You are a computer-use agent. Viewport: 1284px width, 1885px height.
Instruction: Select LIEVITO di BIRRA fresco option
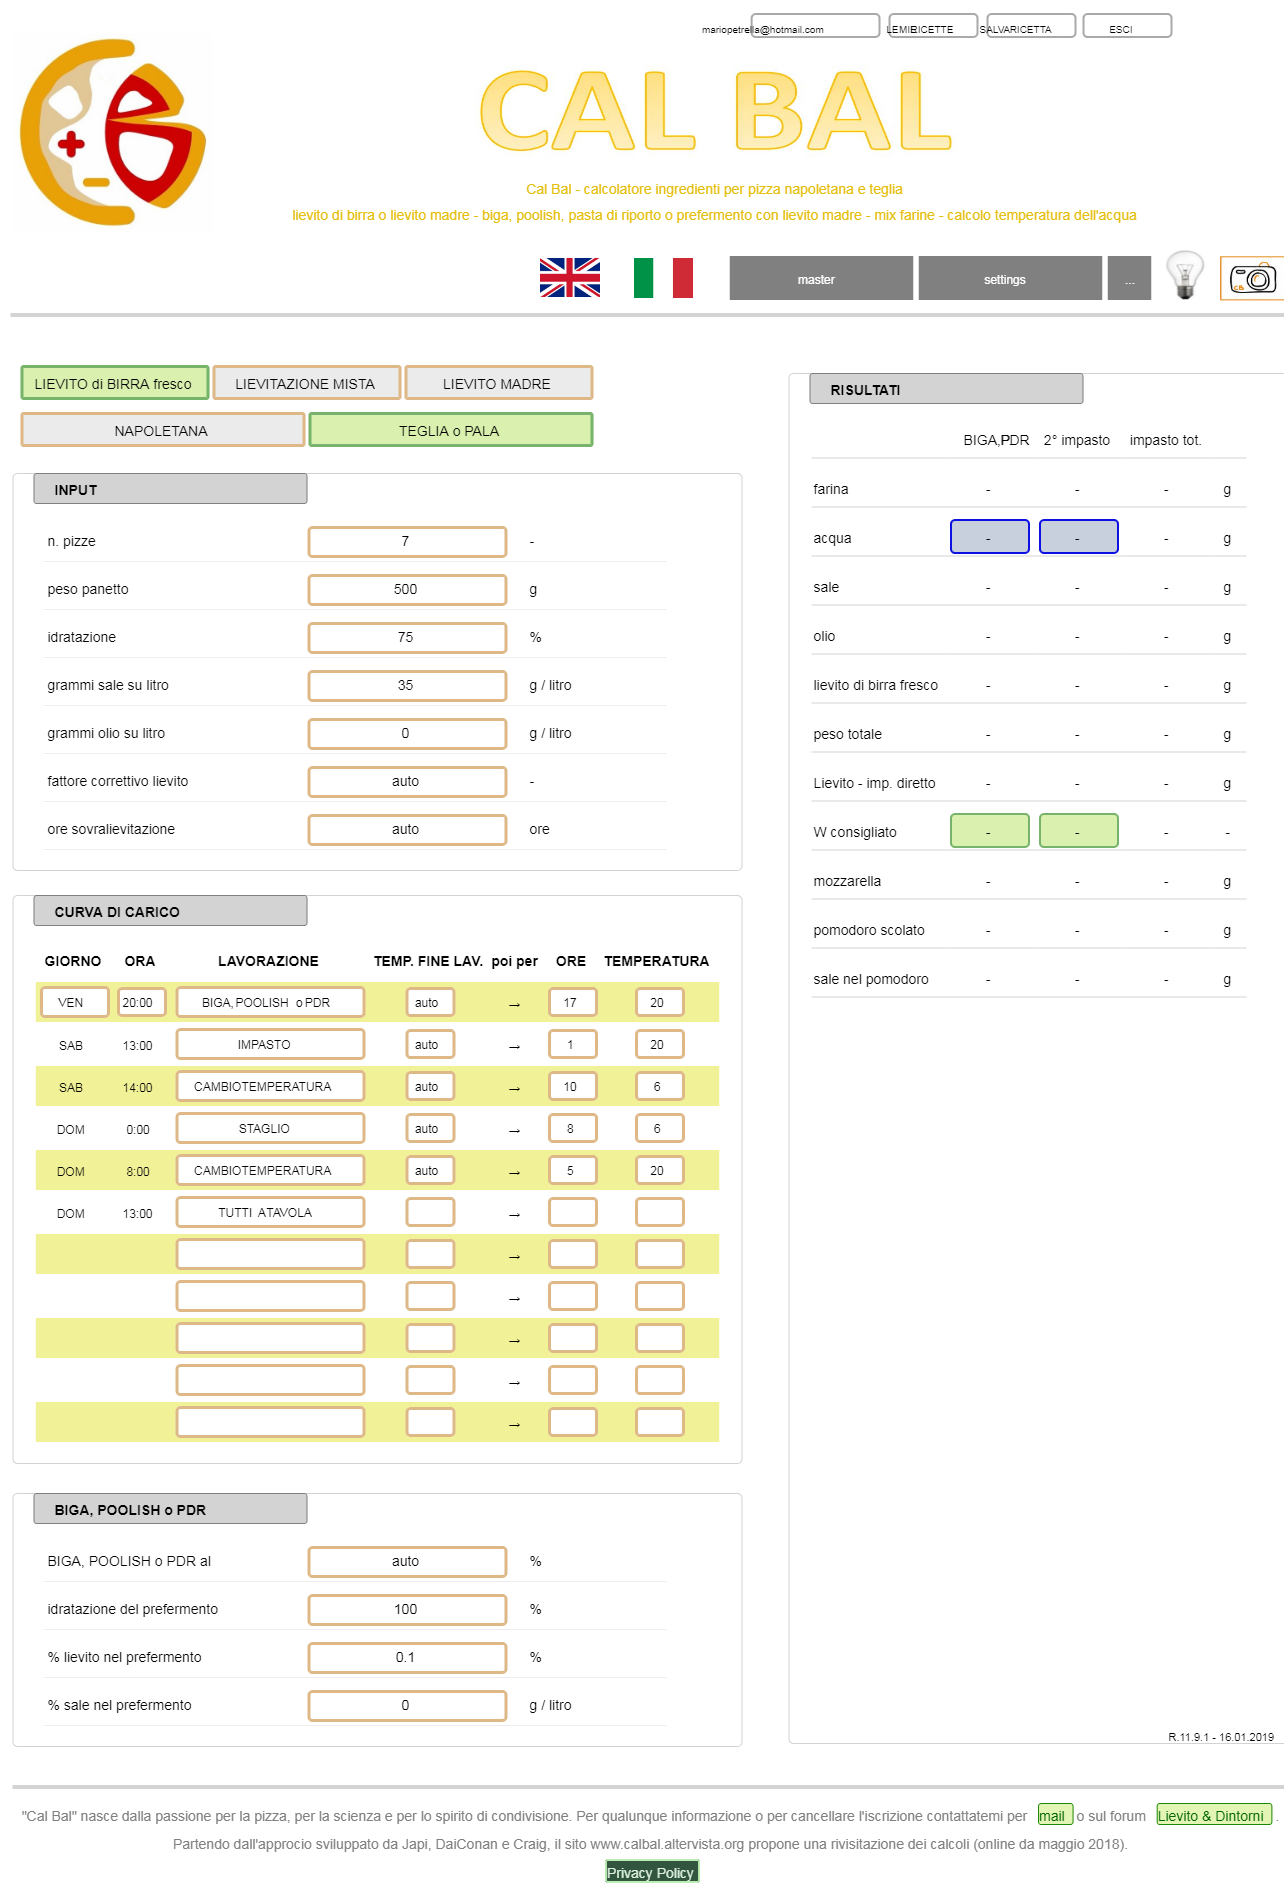coord(115,383)
